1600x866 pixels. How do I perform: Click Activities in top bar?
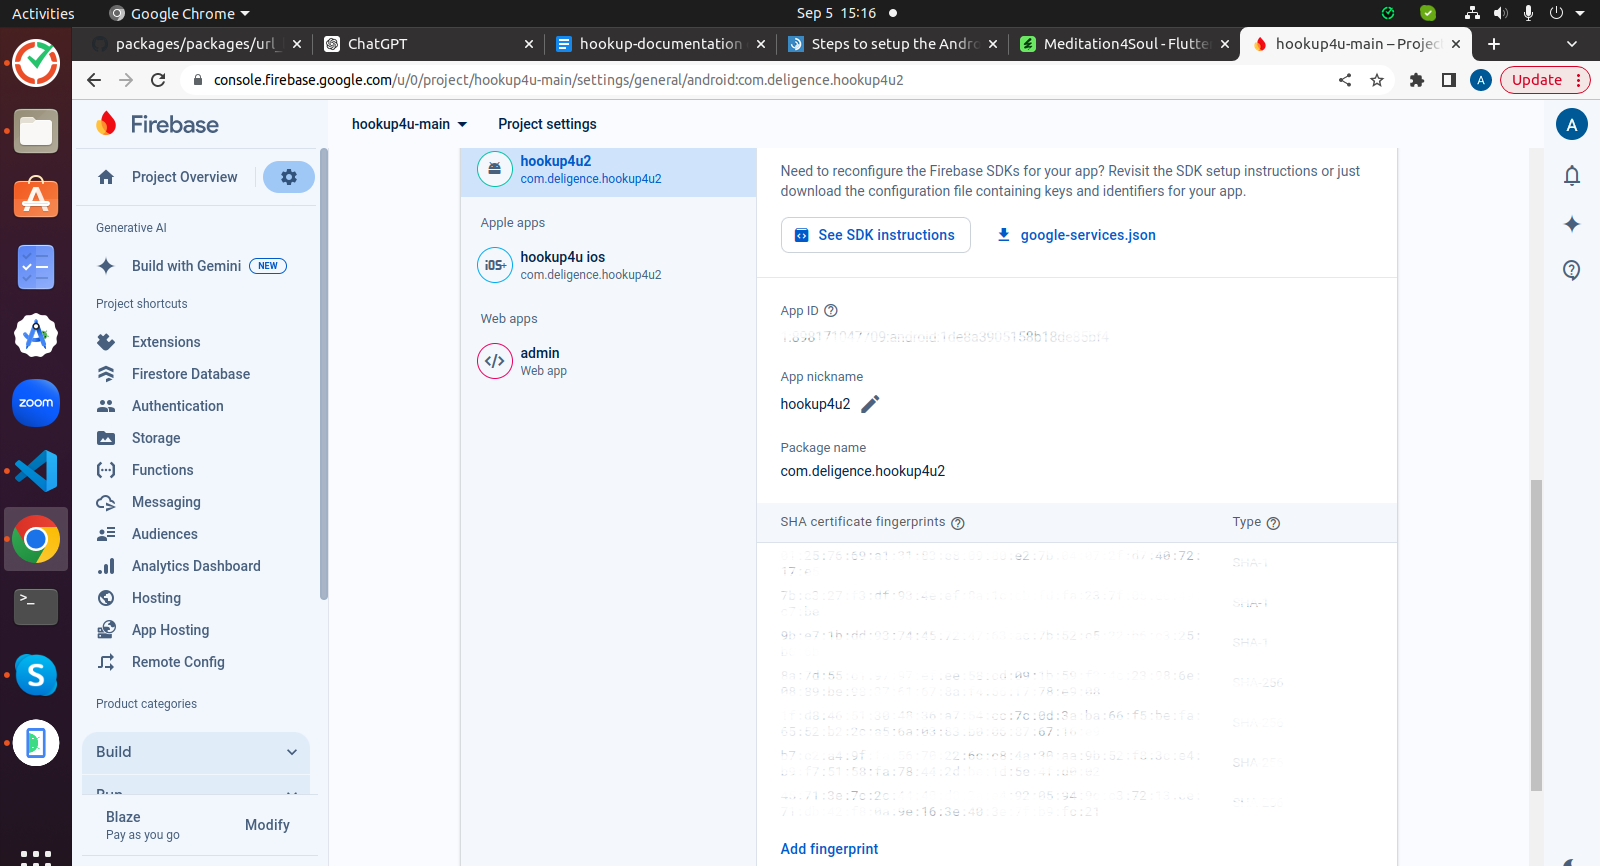(43, 13)
